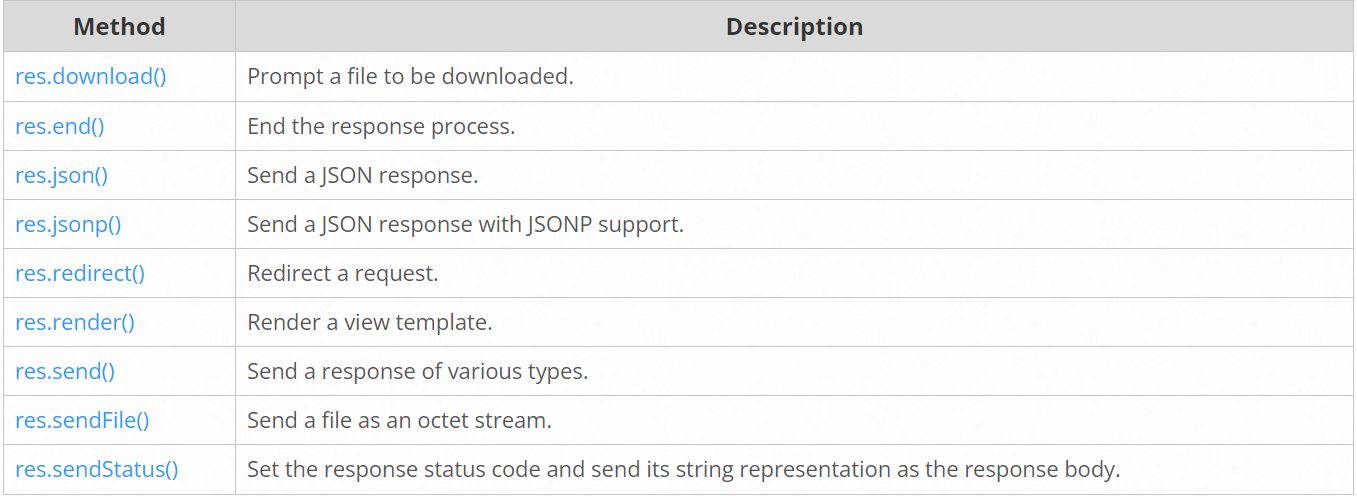Click the "End the response process" description
The height and width of the screenshot is (496, 1357).
[381, 126]
